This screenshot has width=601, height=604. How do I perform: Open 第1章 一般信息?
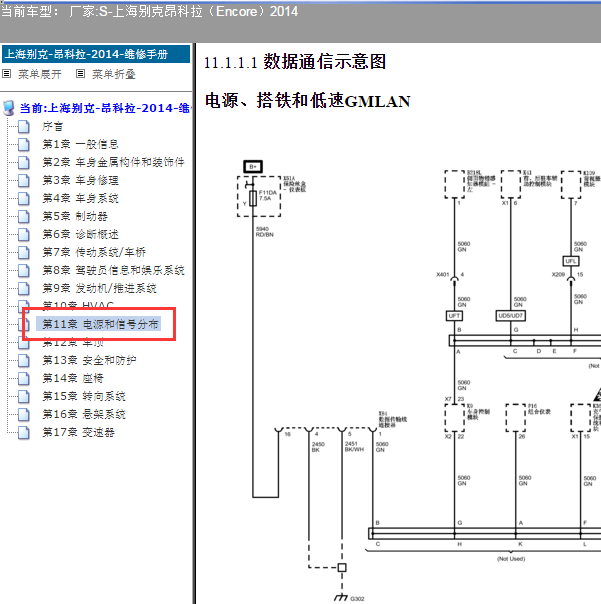(80, 144)
